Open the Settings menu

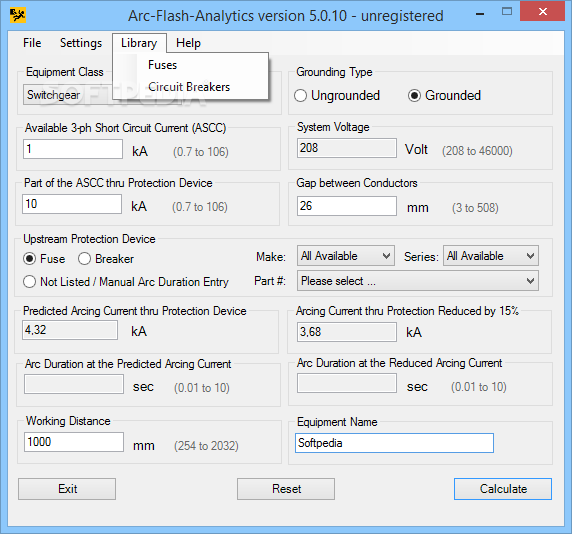81,43
